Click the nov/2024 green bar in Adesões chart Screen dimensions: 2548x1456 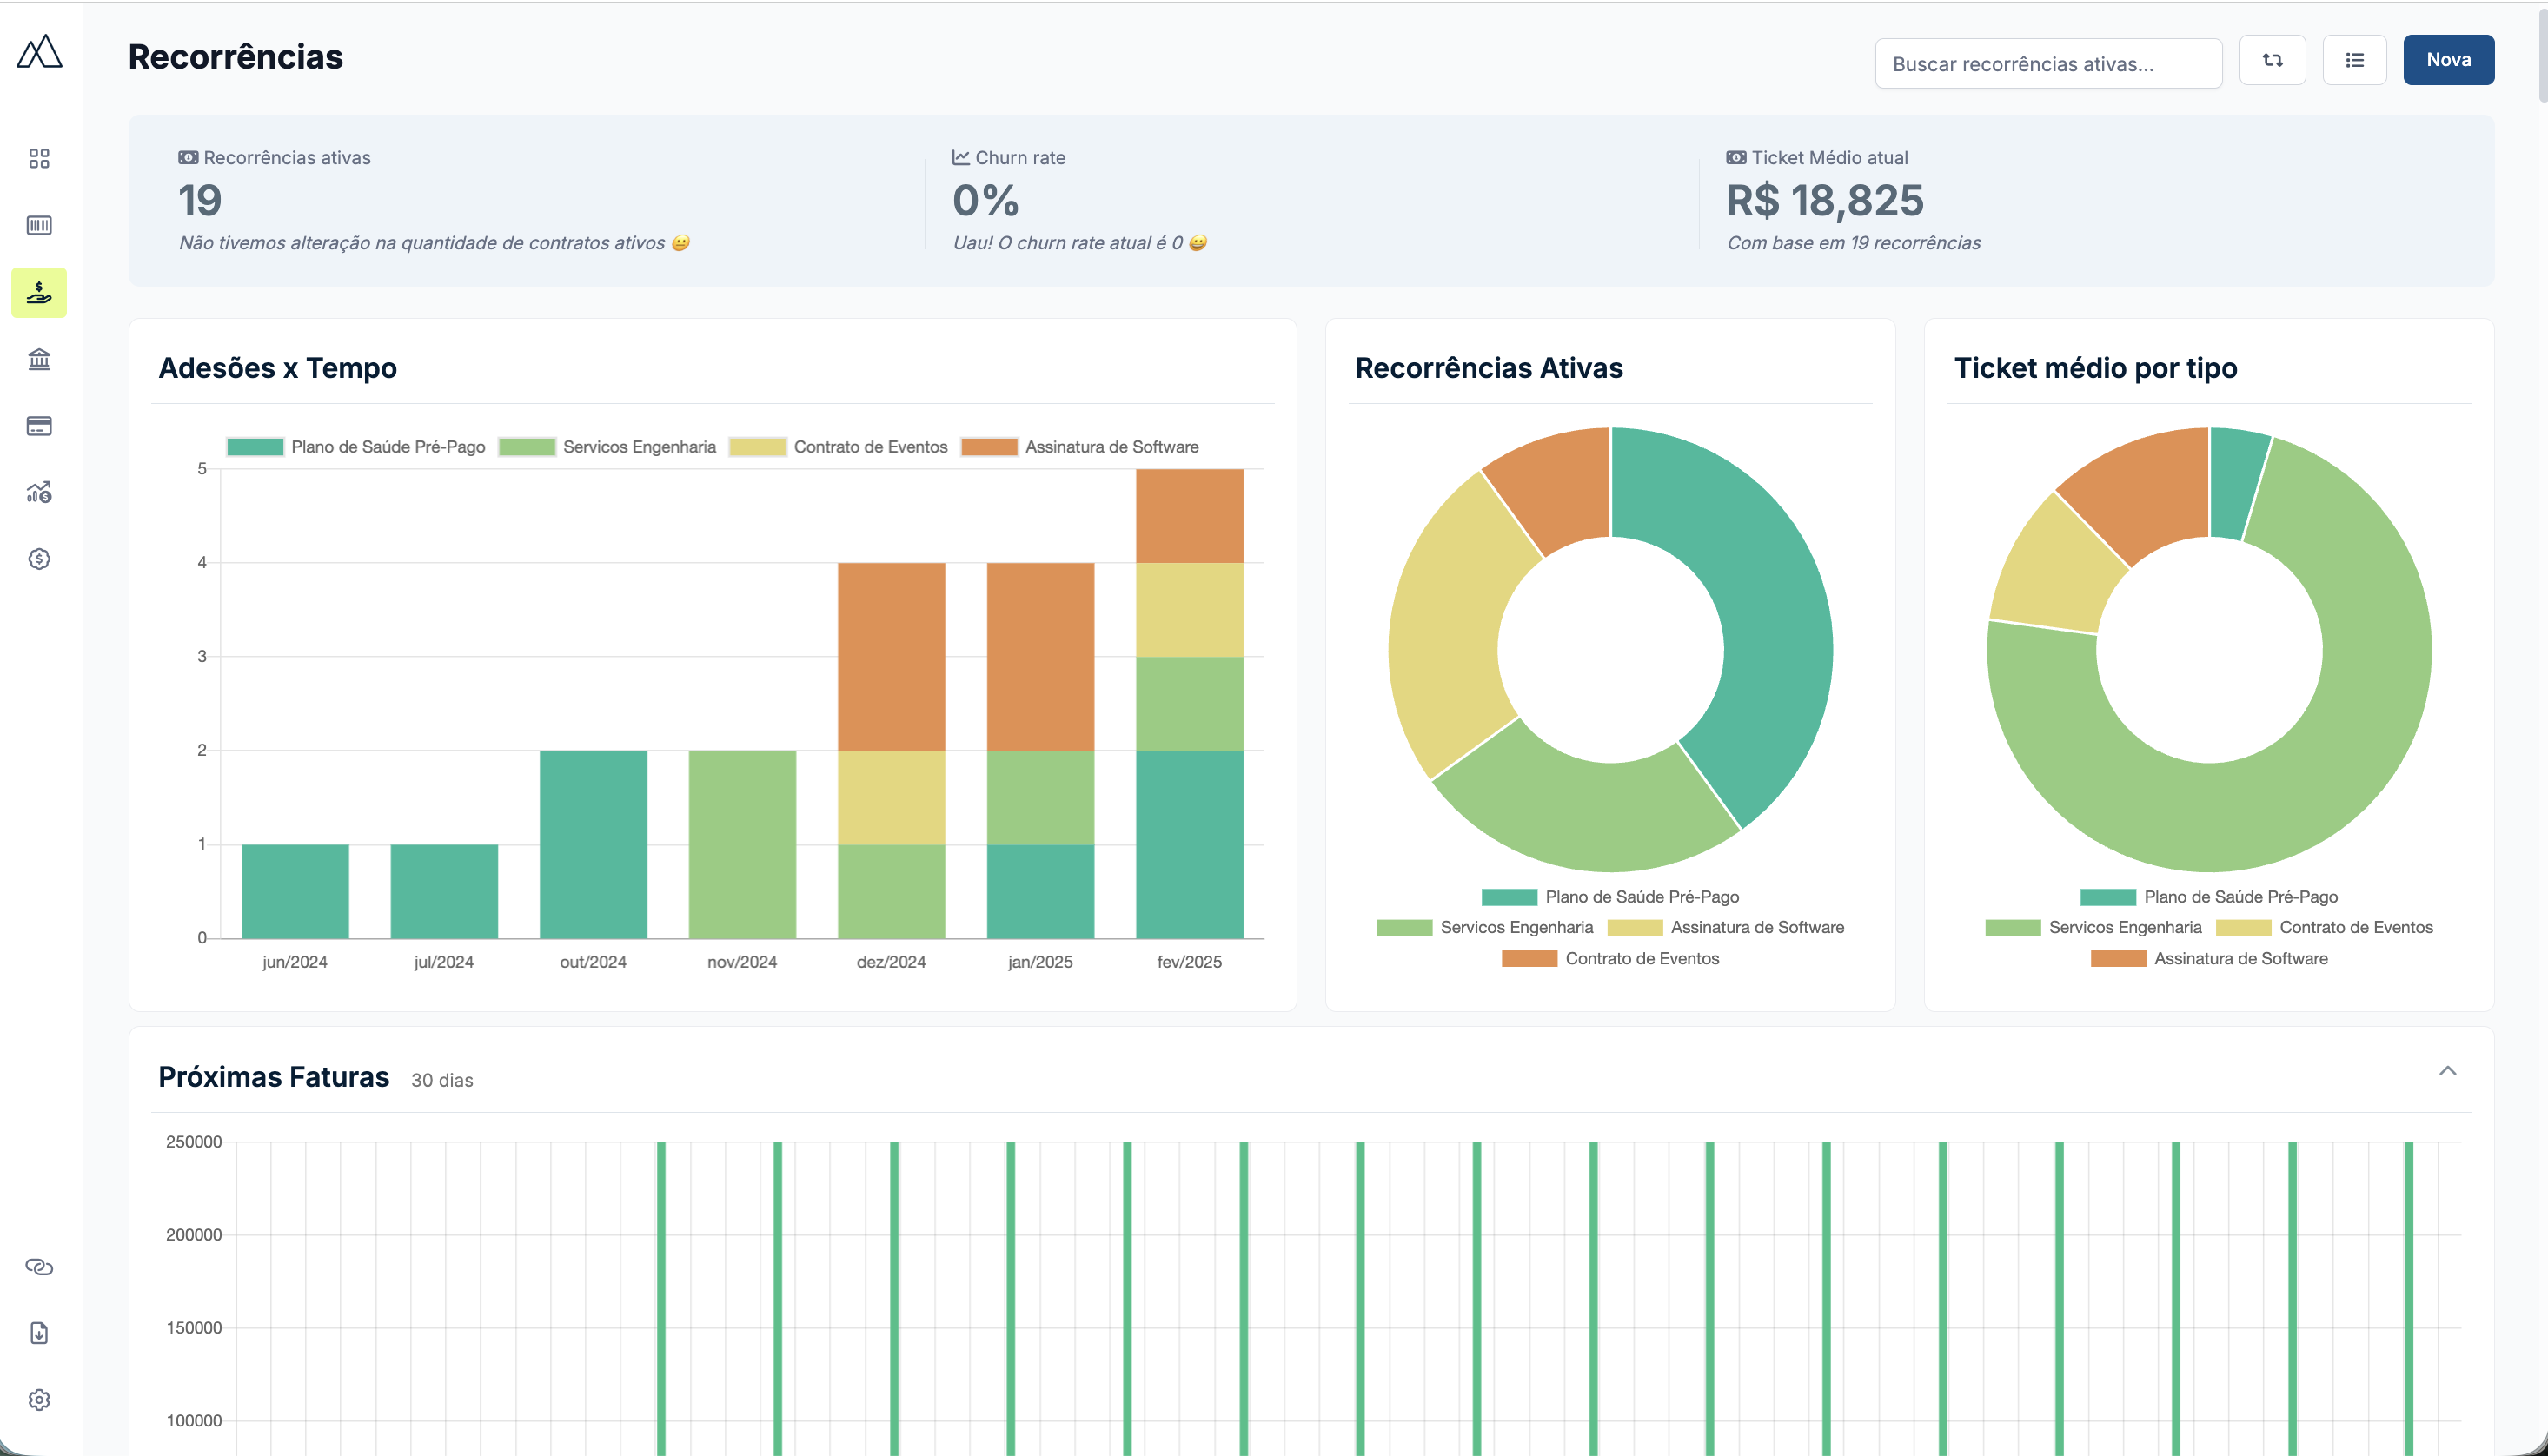pyautogui.click(x=742, y=844)
